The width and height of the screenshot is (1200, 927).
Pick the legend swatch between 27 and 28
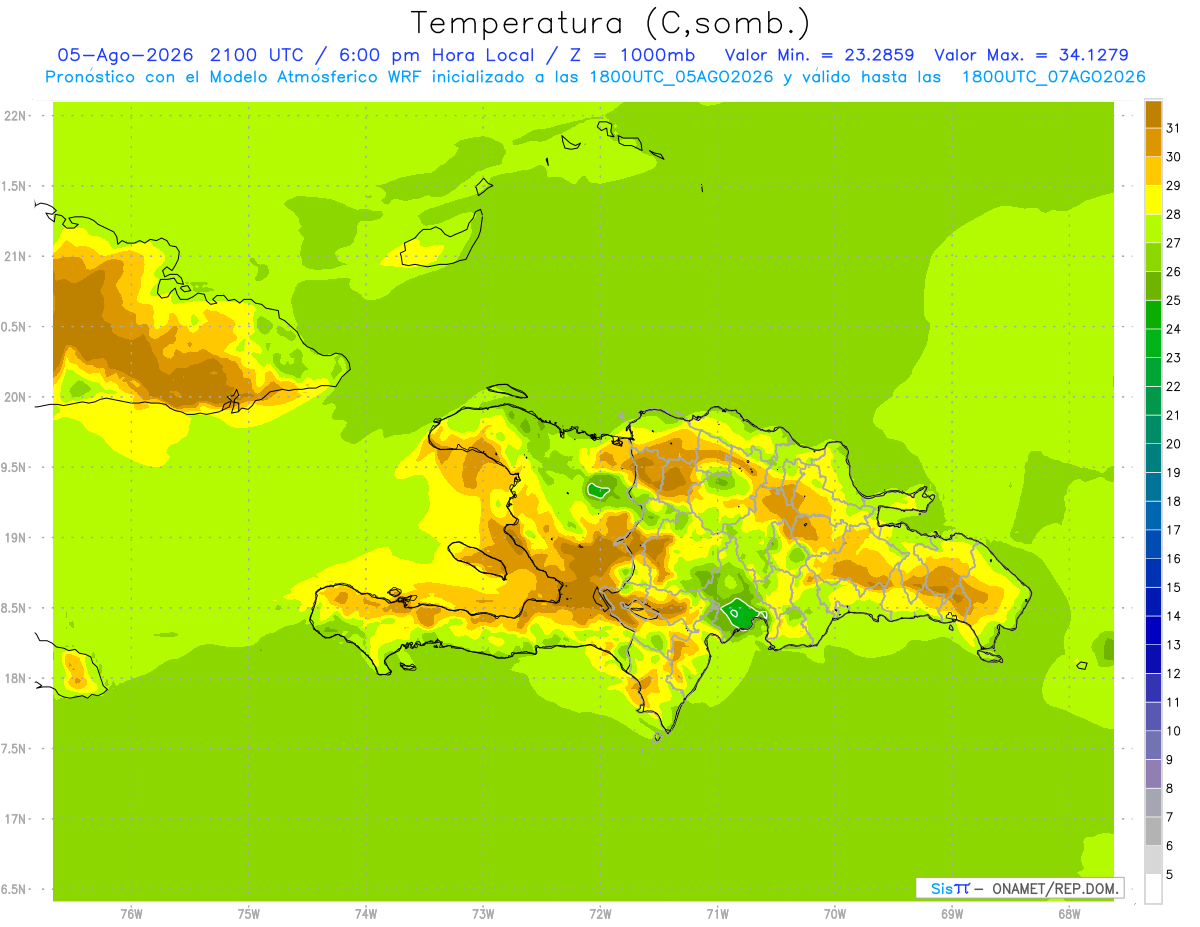1153,228
